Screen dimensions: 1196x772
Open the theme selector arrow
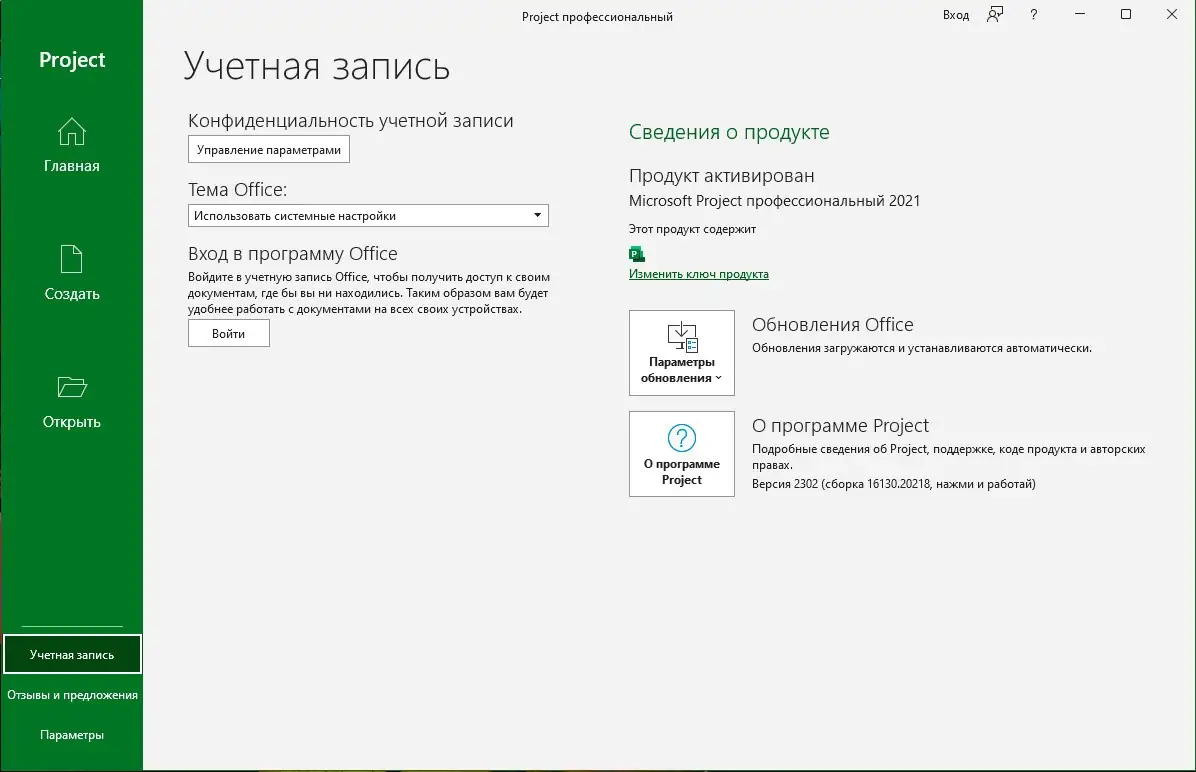pyautogui.click(x=537, y=215)
